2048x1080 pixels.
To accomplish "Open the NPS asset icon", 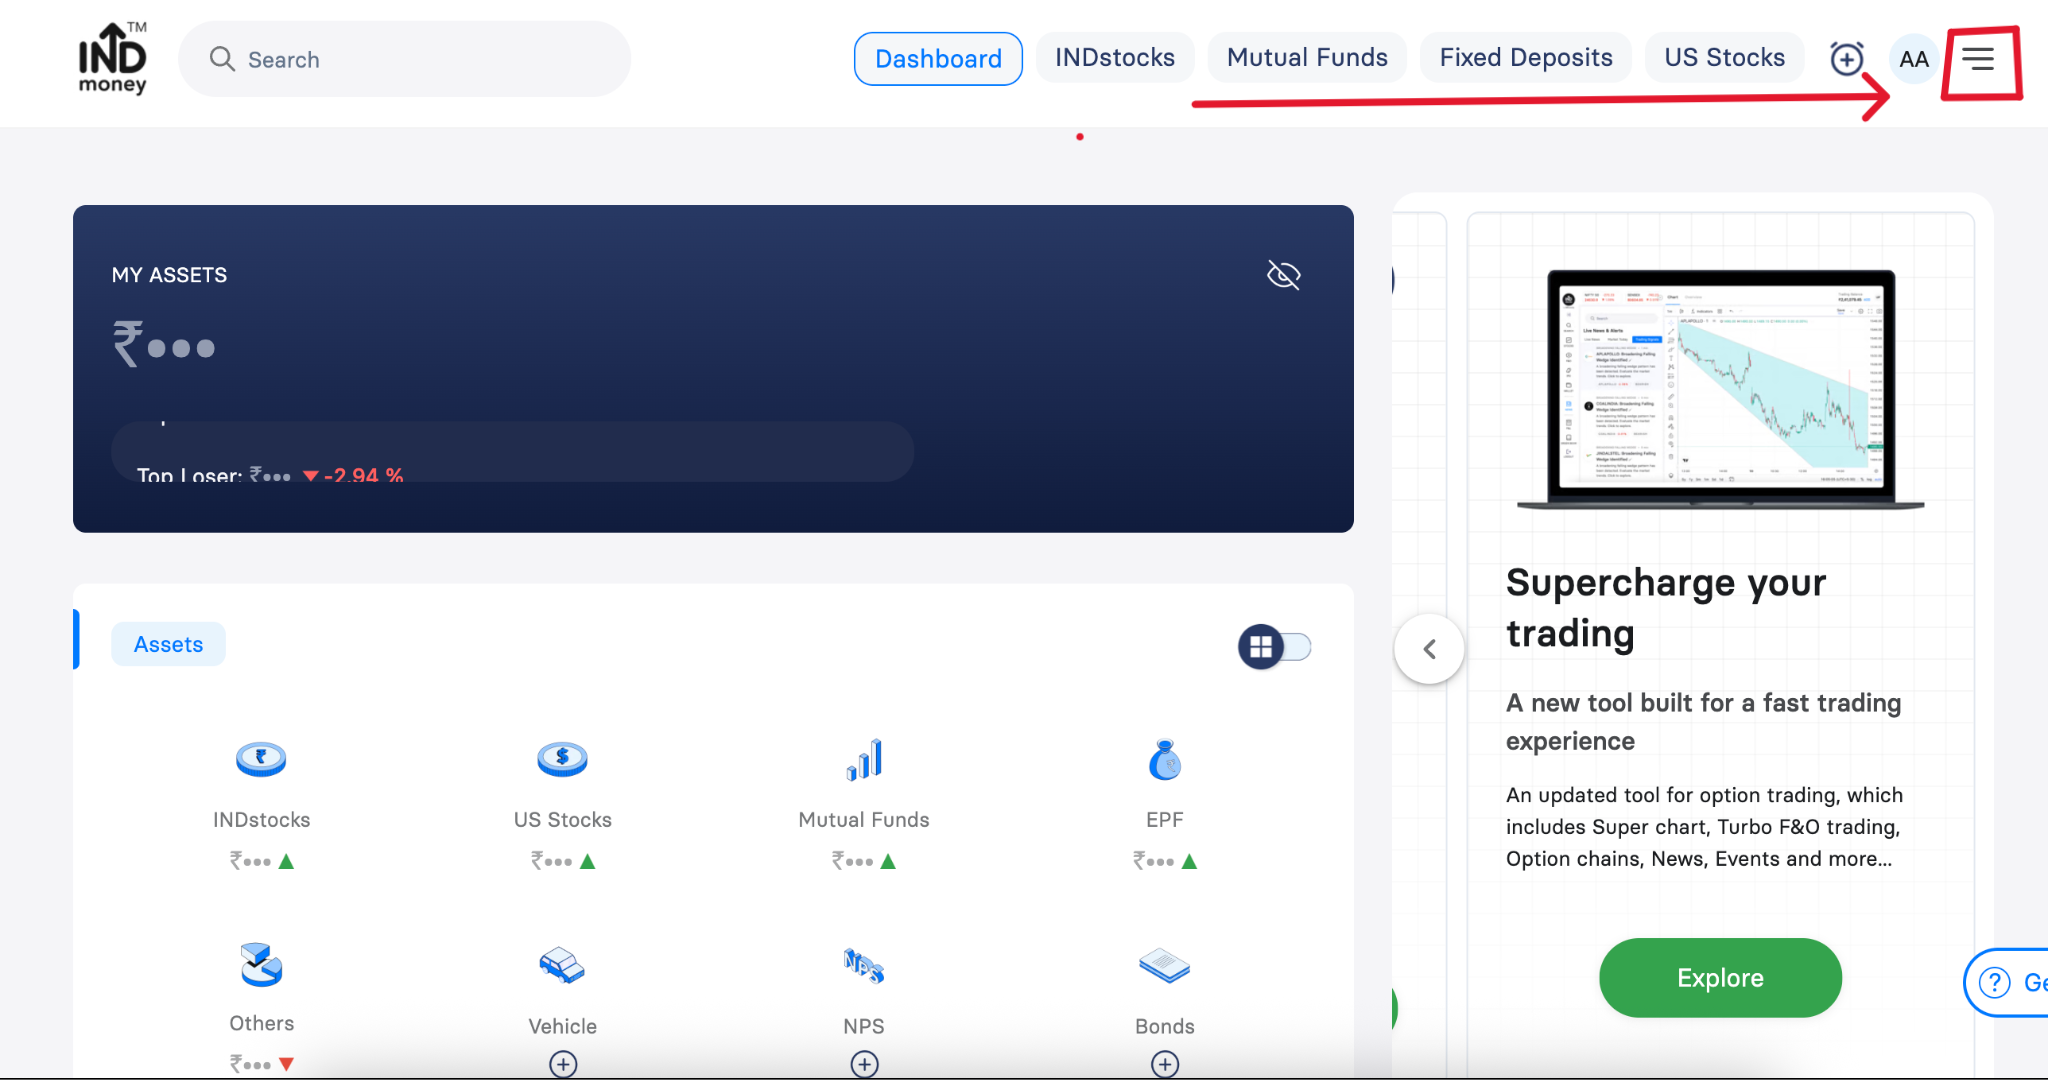I will 864,966.
